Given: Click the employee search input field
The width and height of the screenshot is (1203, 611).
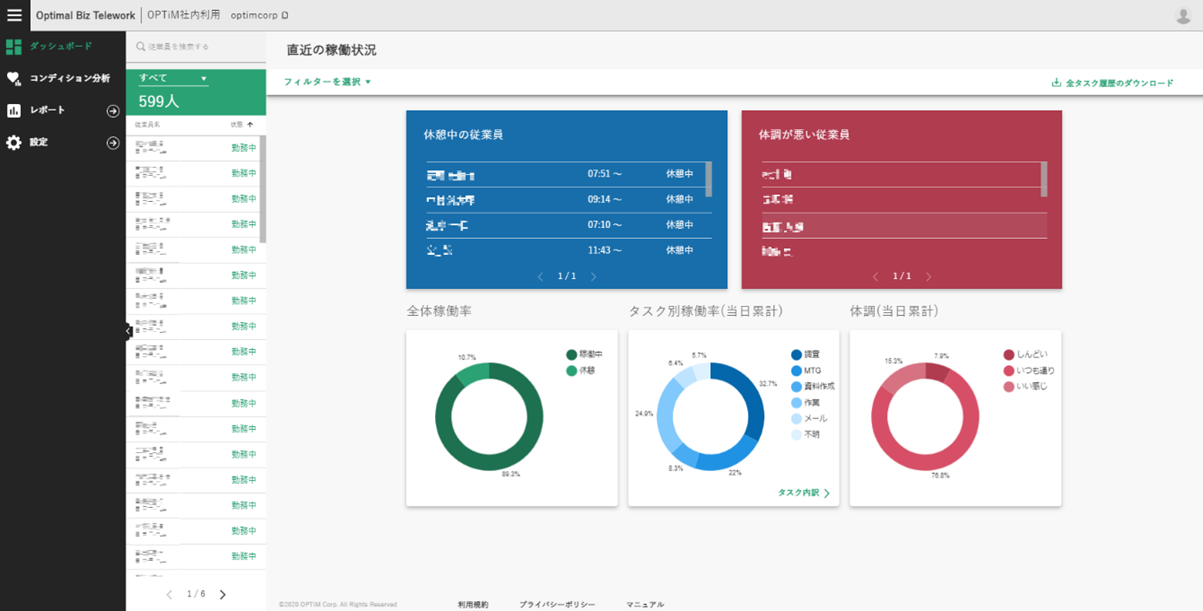Looking at the screenshot, I should pyautogui.click(x=195, y=46).
